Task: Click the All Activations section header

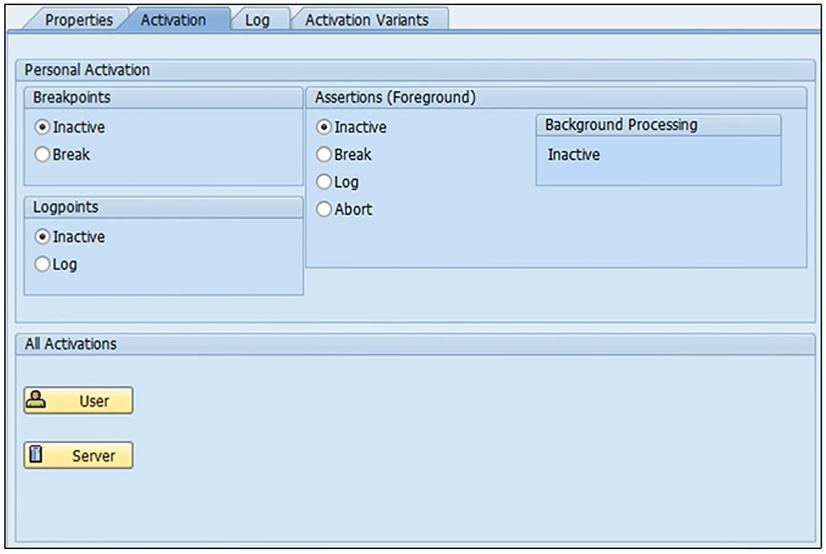Action: point(70,344)
